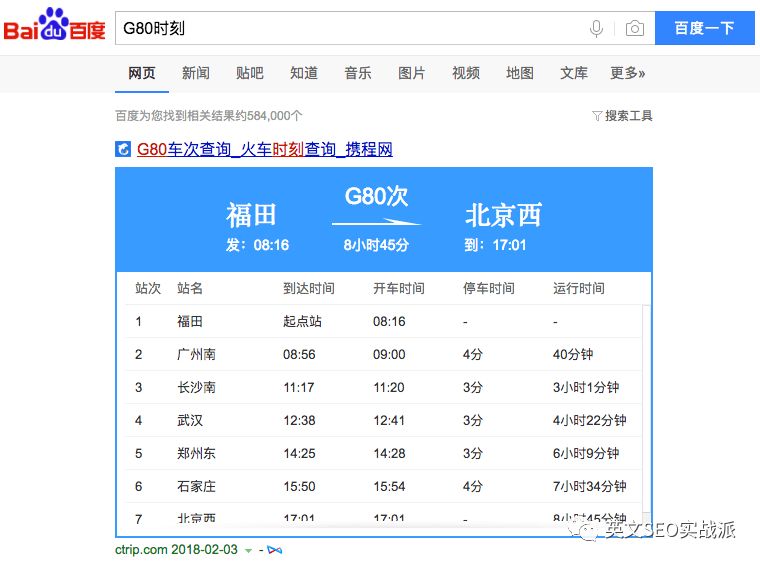Screen dimensions: 760x563
Task: Expand the ctrip.com green dropdown arrow
Action: (248, 551)
